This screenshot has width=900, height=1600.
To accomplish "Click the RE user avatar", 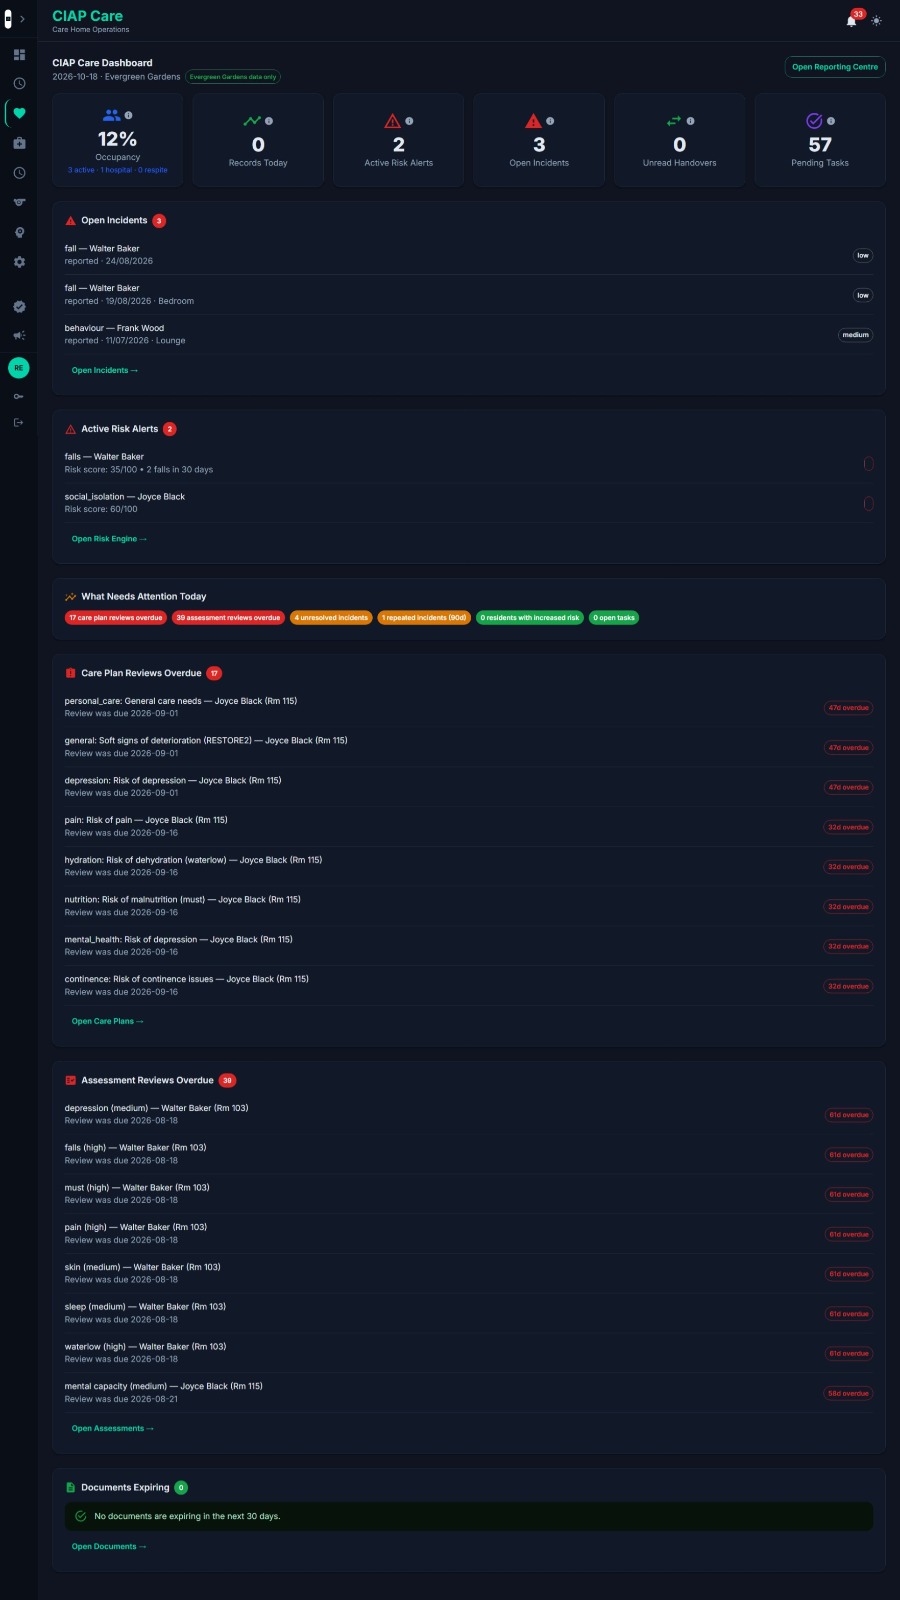I will [x=19, y=368].
